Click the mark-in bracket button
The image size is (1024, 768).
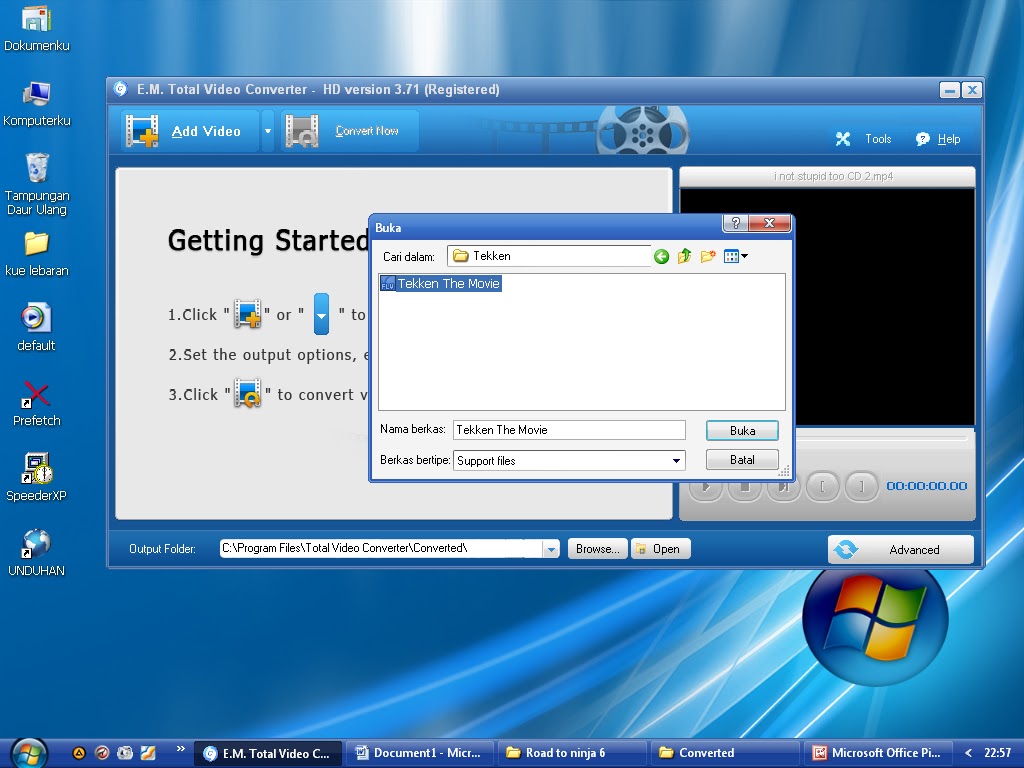click(x=822, y=487)
